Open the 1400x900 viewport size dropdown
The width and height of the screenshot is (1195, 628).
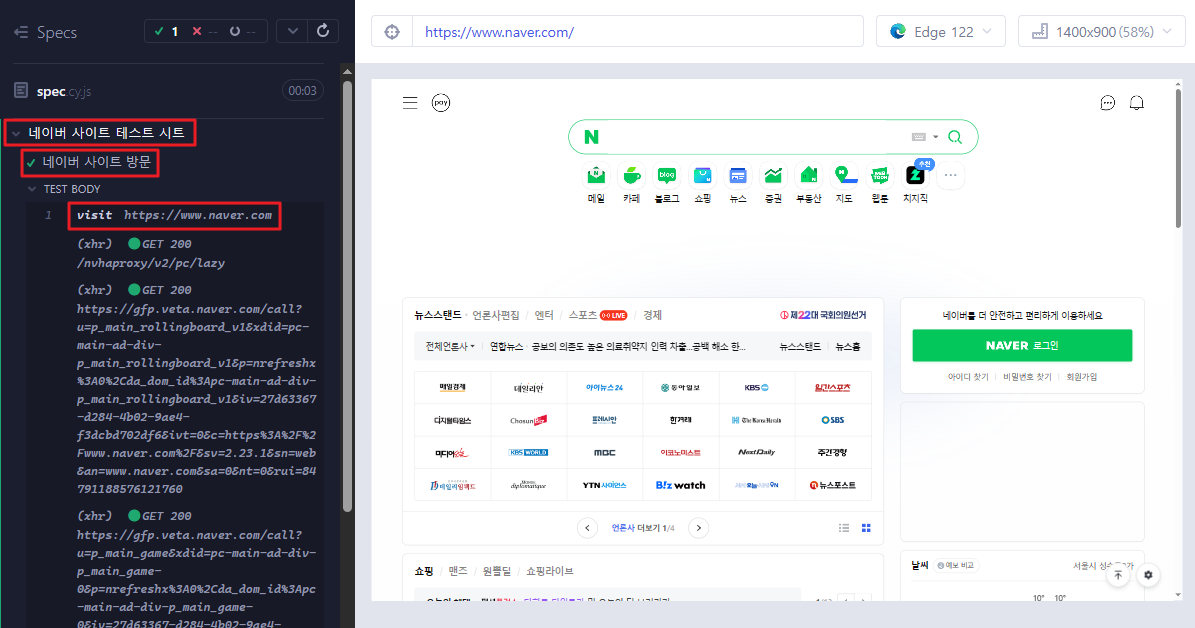[1102, 32]
